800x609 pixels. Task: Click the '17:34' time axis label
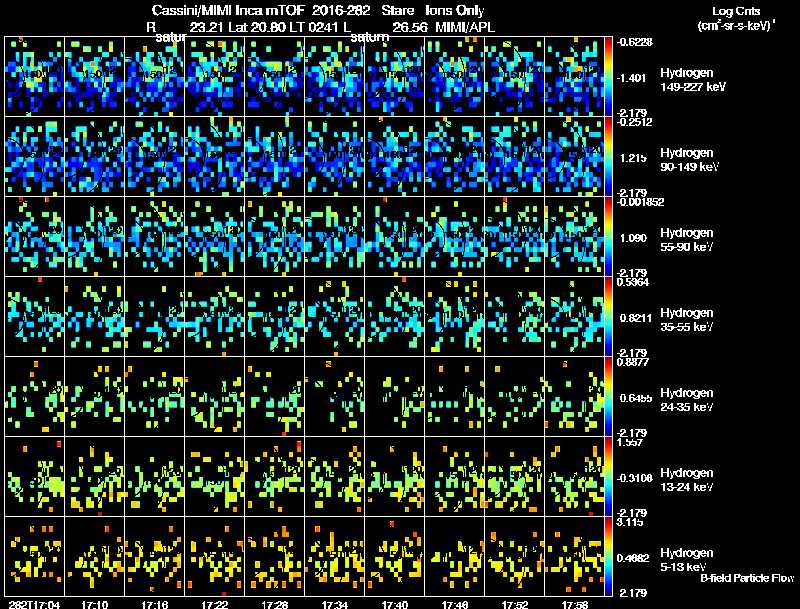(x=335, y=604)
